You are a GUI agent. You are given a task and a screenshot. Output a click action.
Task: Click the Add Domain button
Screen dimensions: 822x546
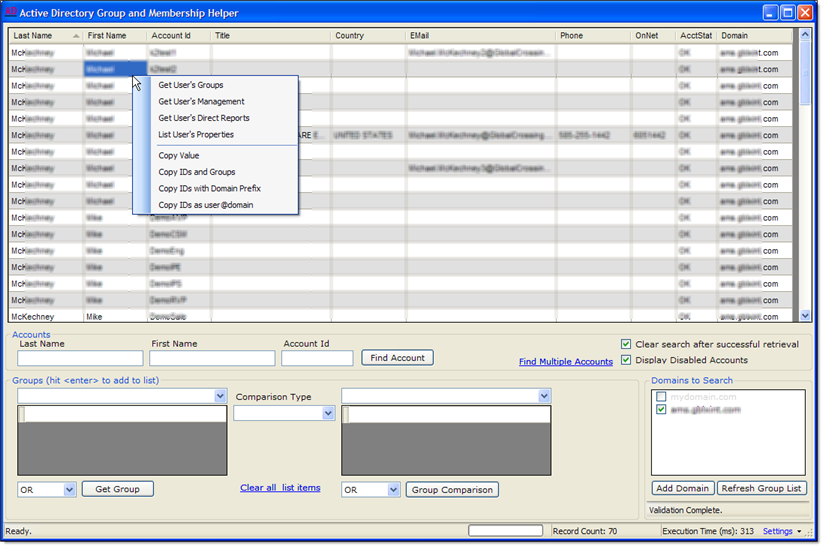pyautogui.click(x=683, y=488)
